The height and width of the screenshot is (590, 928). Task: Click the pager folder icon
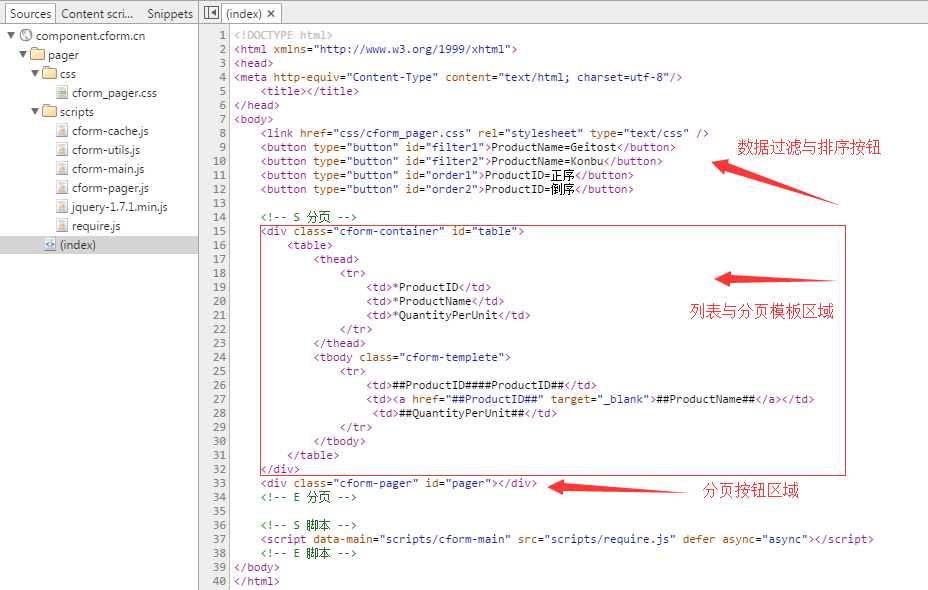click(38, 54)
